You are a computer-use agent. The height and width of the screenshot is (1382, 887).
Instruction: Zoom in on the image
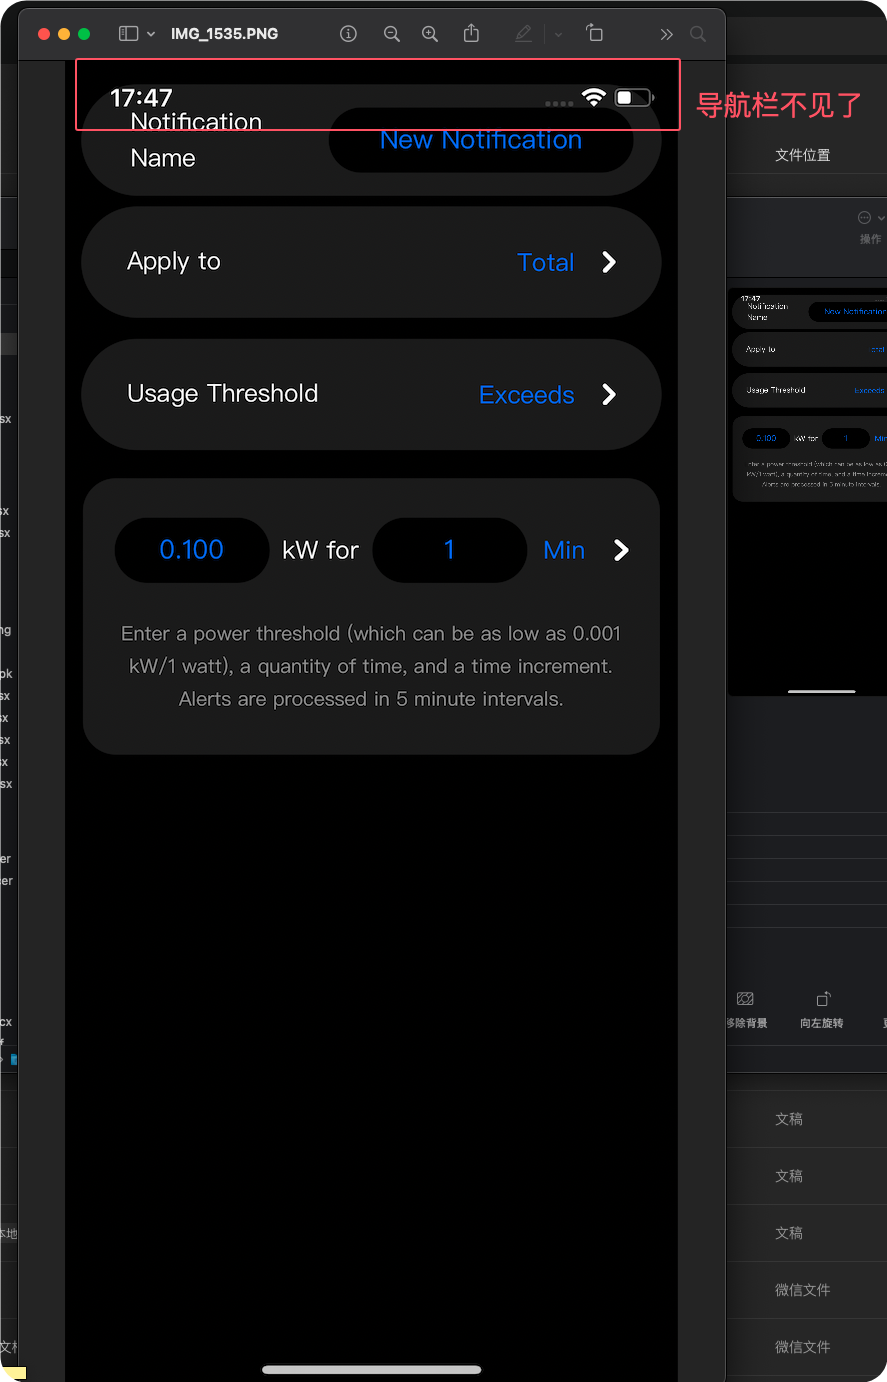pyautogui.click(x=430, y=34)
